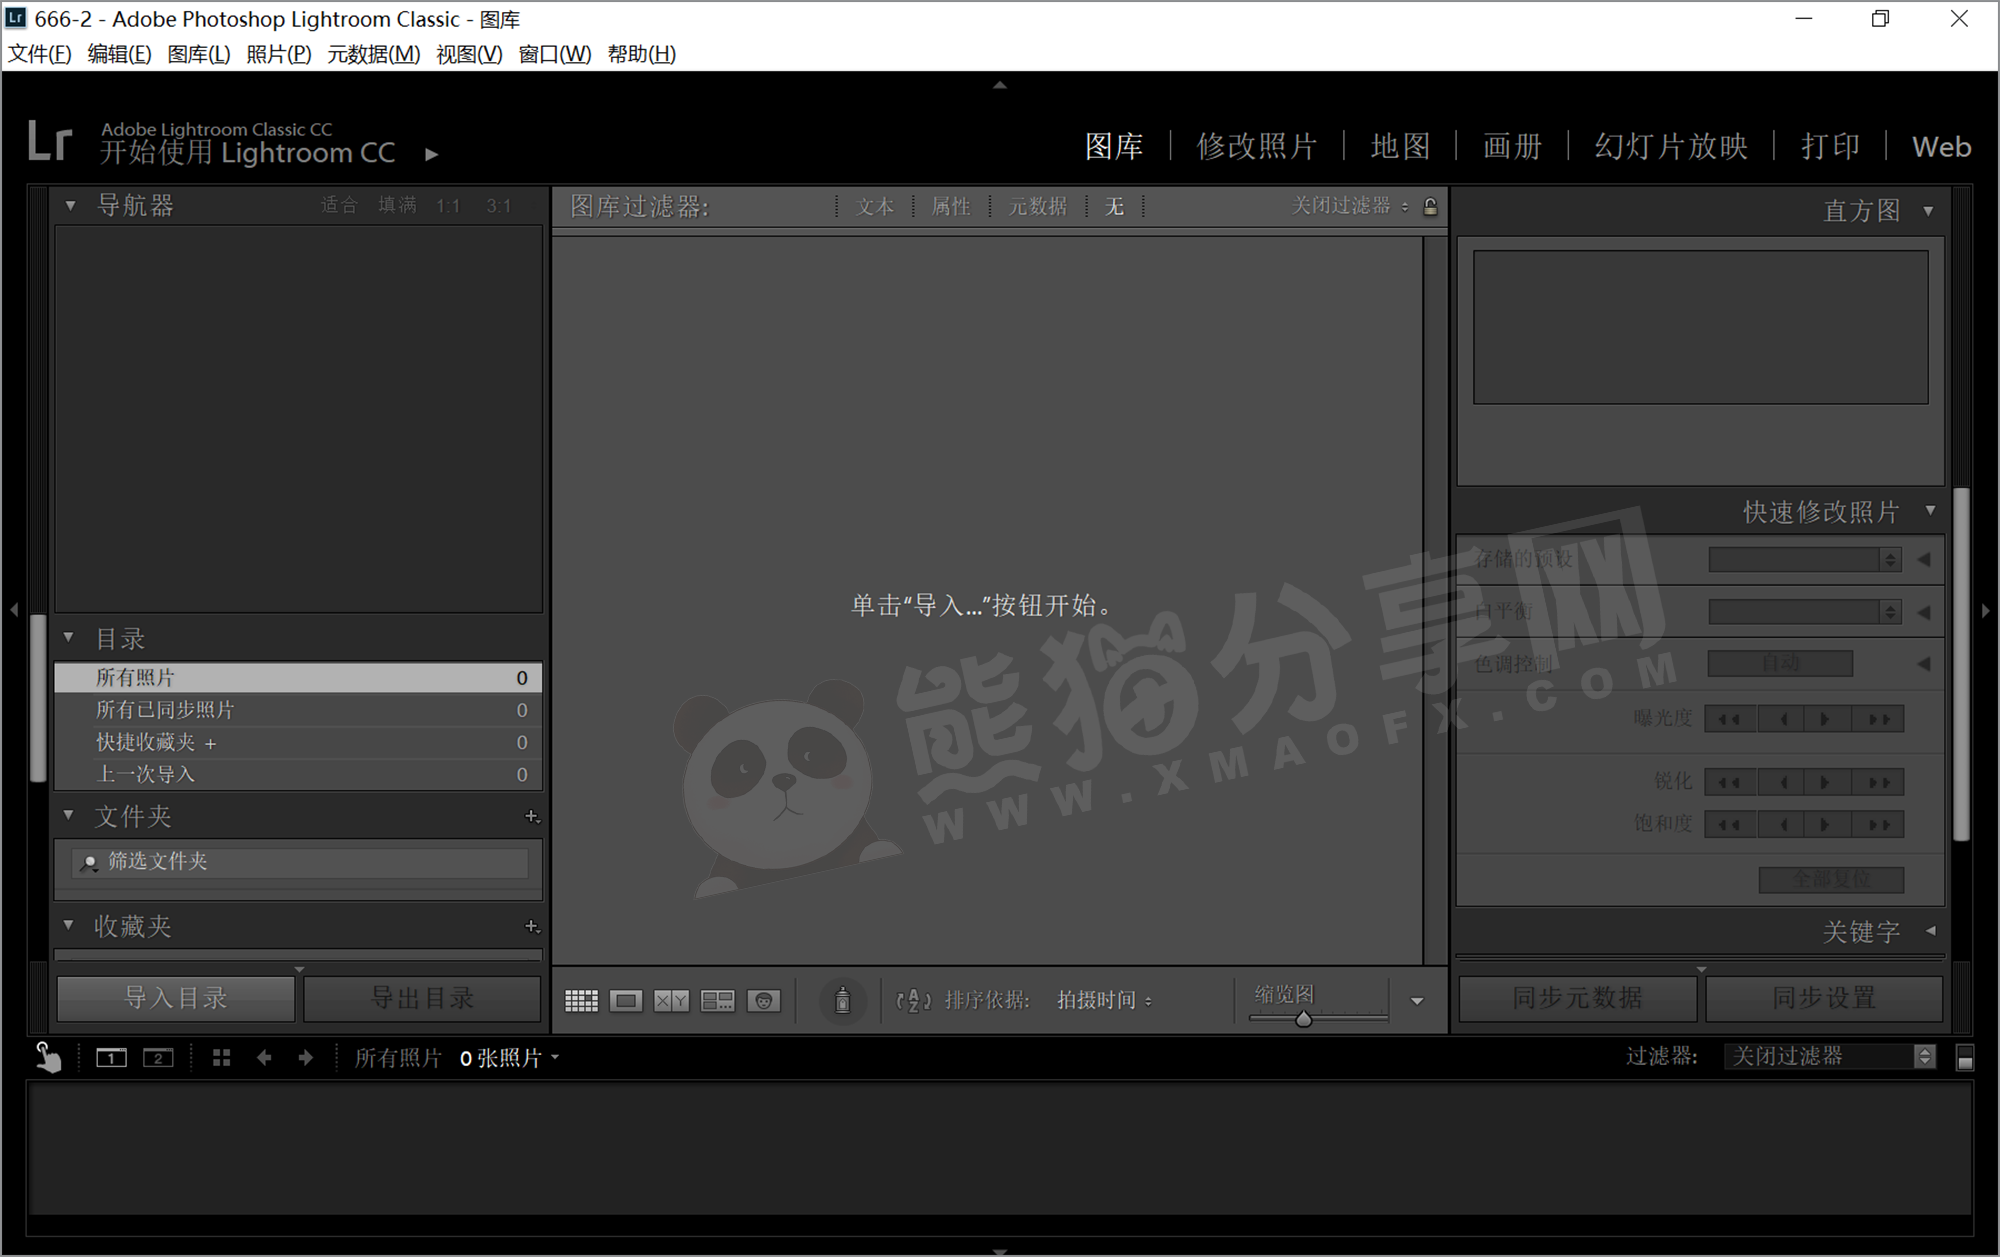Expand the 收藏夹 panel
This screenshot has height=1257, width=2000.
click(67, 925)
